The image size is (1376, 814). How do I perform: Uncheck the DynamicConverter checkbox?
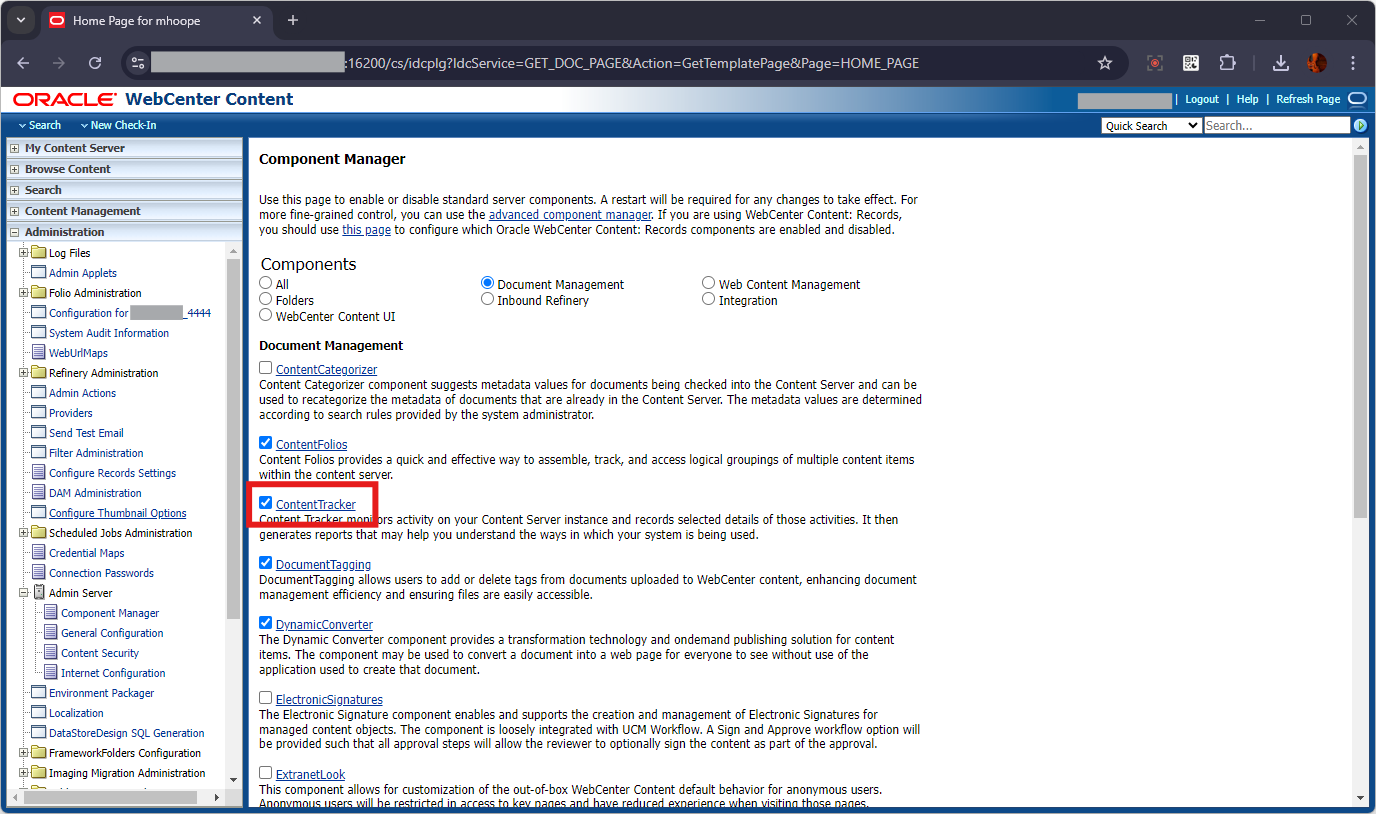(x=266, y=623)
